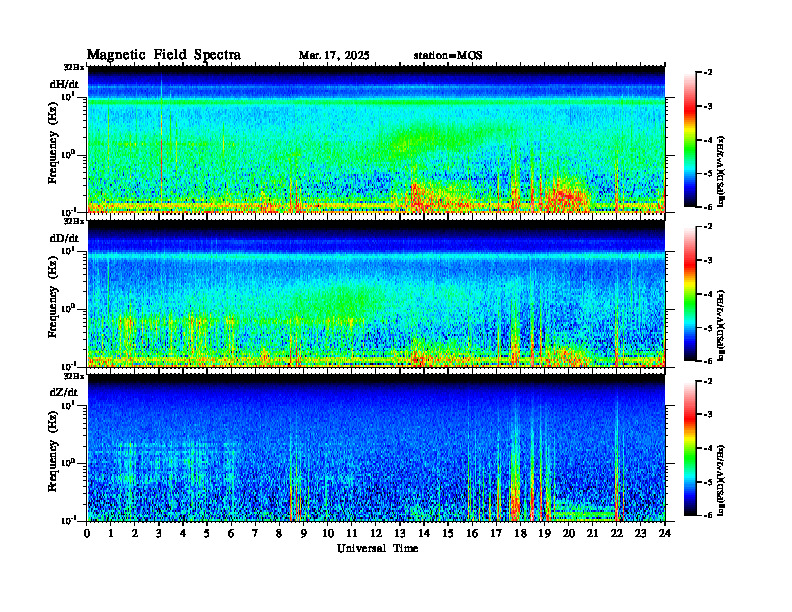Click the "32Hz" label of dD/dt panel
The image size is (792, 612).
74,221
